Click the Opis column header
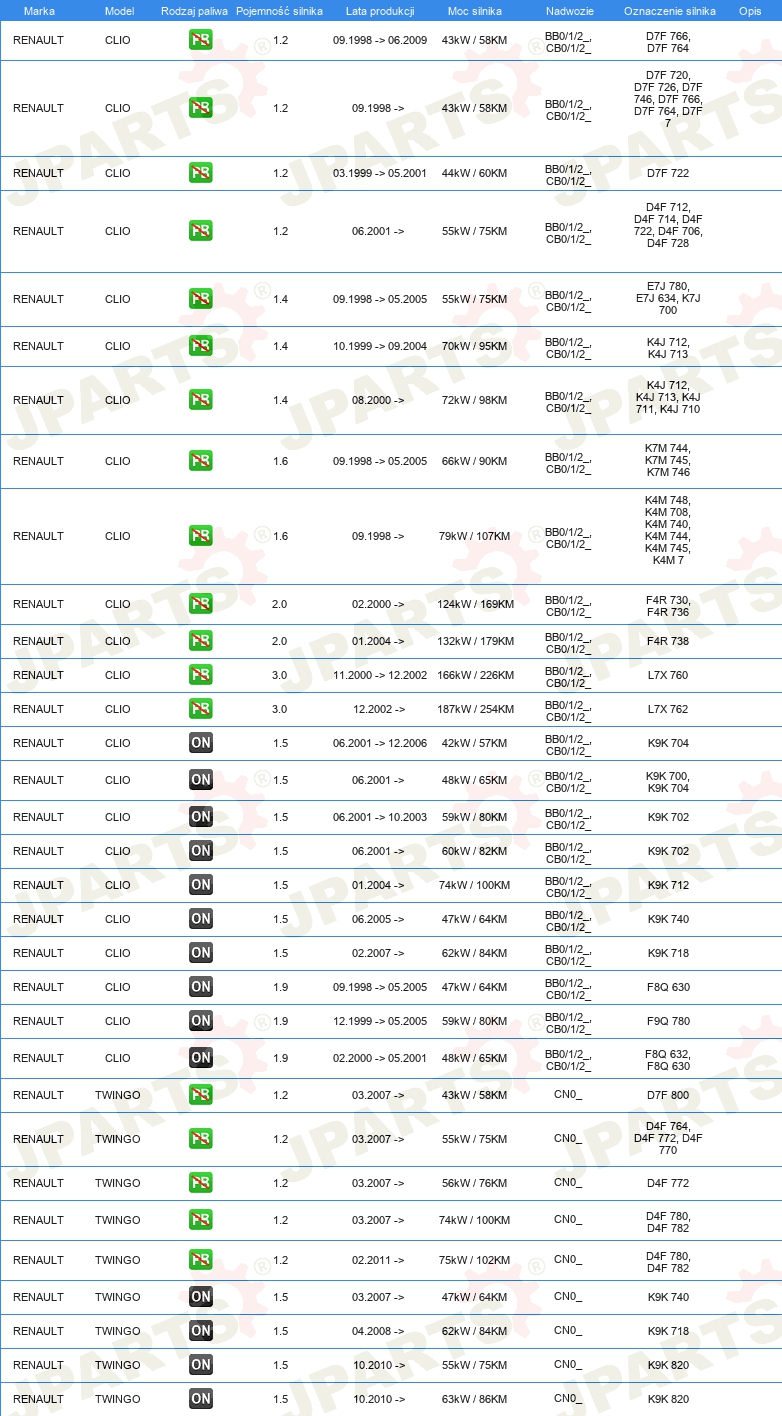This screenshot has height=1416, width=782. coord(750,10)
